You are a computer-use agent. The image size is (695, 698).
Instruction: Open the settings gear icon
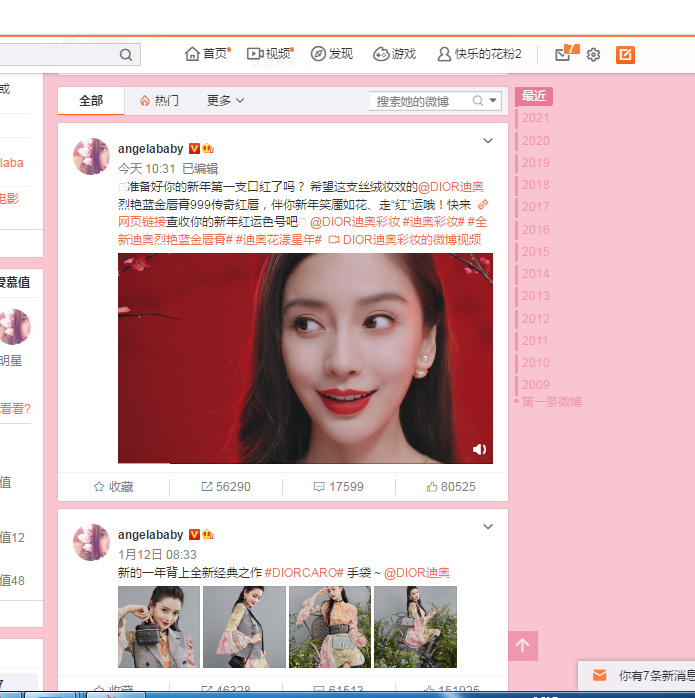[593, 55]
